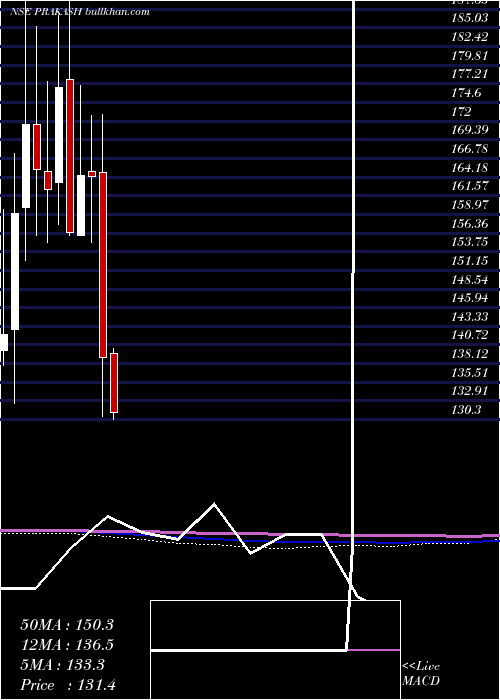Click the 161.57 price axis label
This screenshot has height=700, width=500.
[x=470, y=186]
